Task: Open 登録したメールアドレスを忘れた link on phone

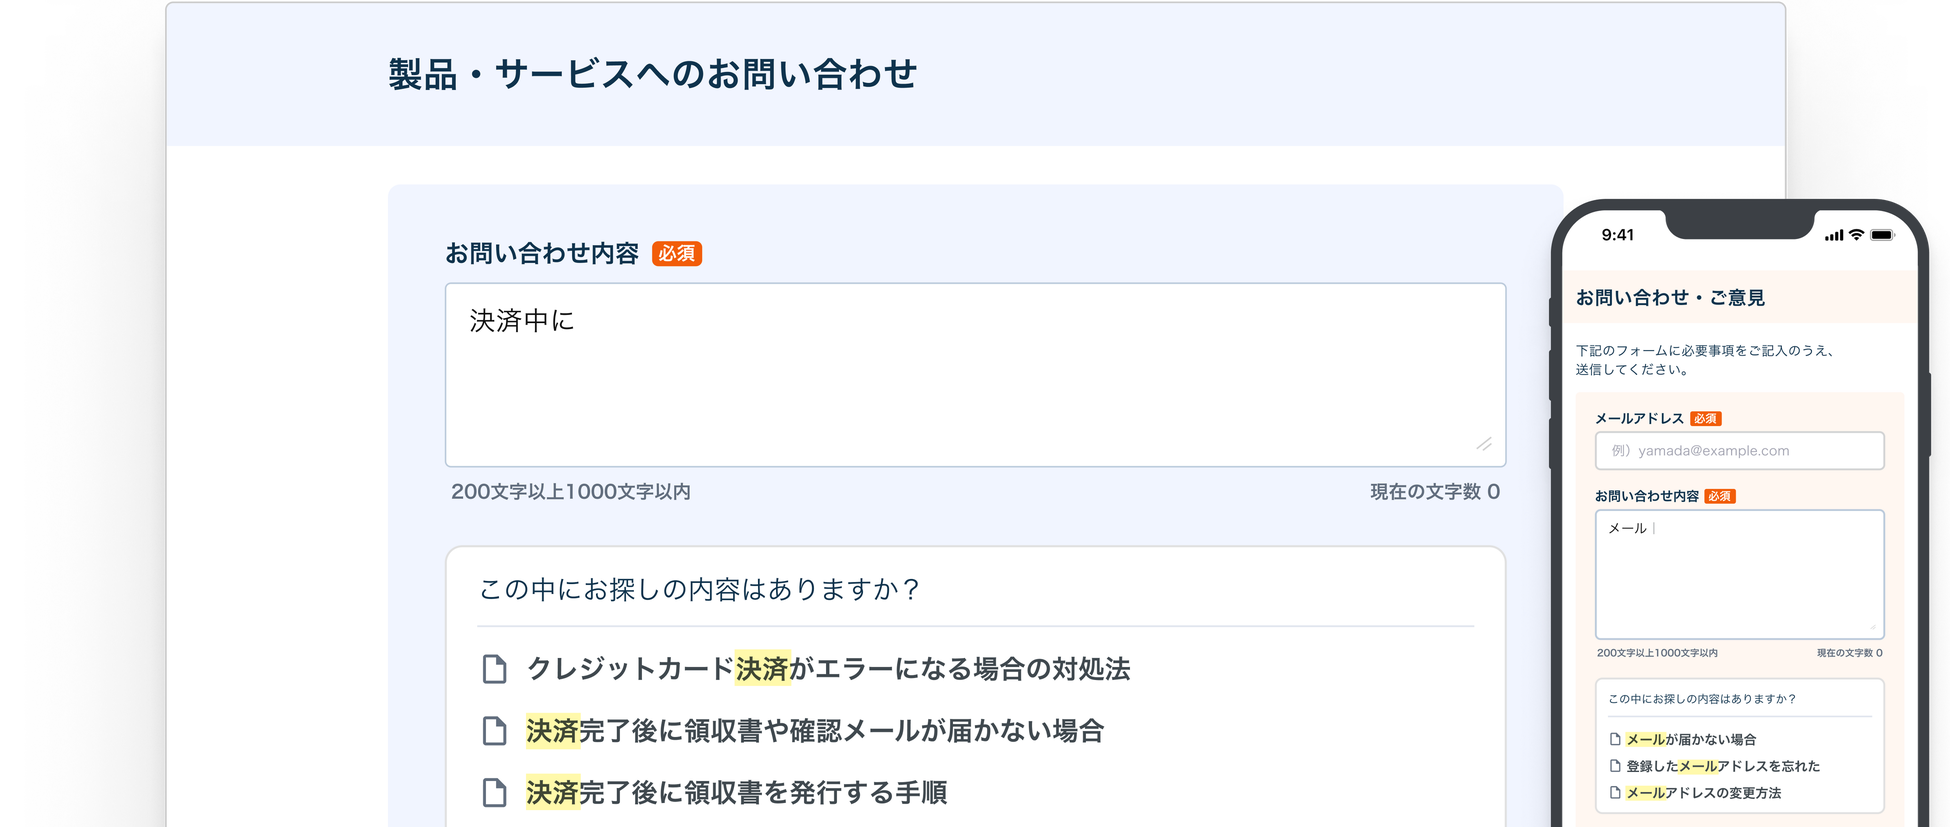Action: point(1723,766)
